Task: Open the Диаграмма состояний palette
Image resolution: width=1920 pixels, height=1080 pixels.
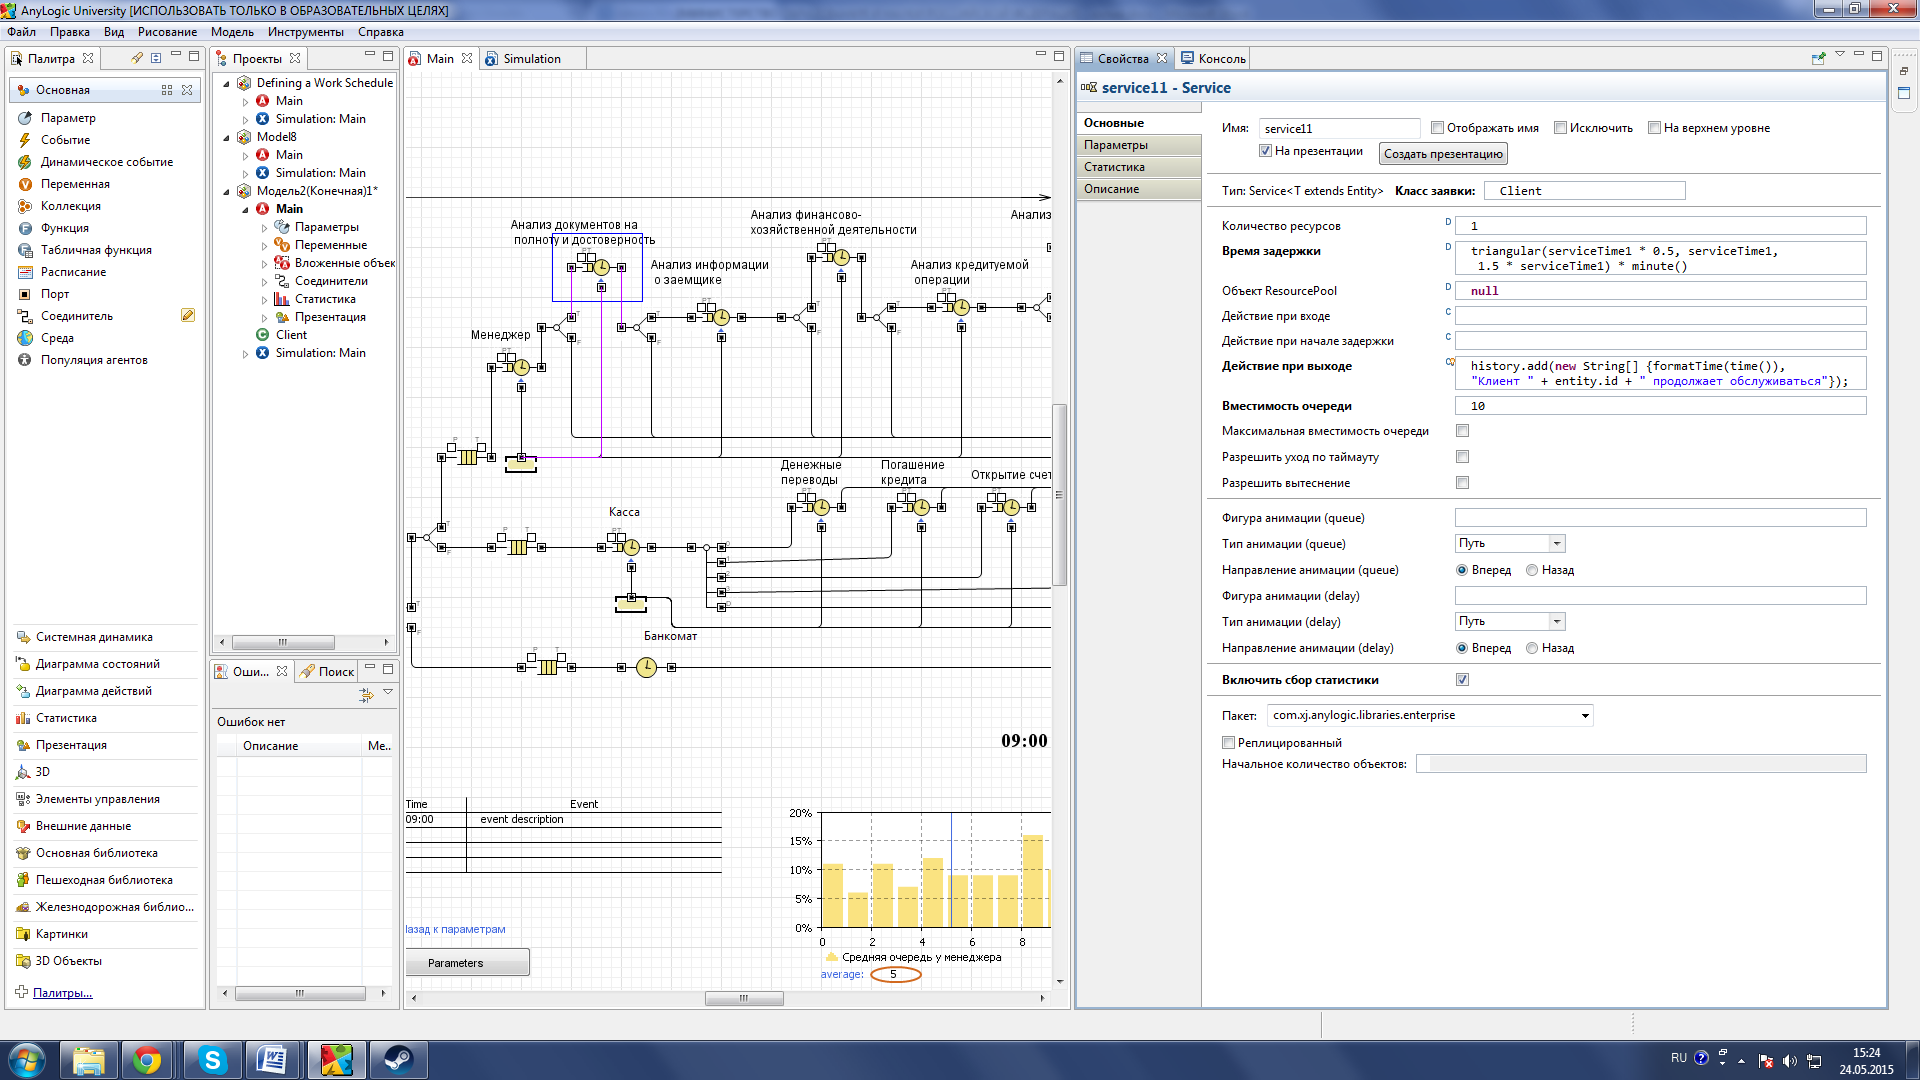Action: (x=97, y=664)
